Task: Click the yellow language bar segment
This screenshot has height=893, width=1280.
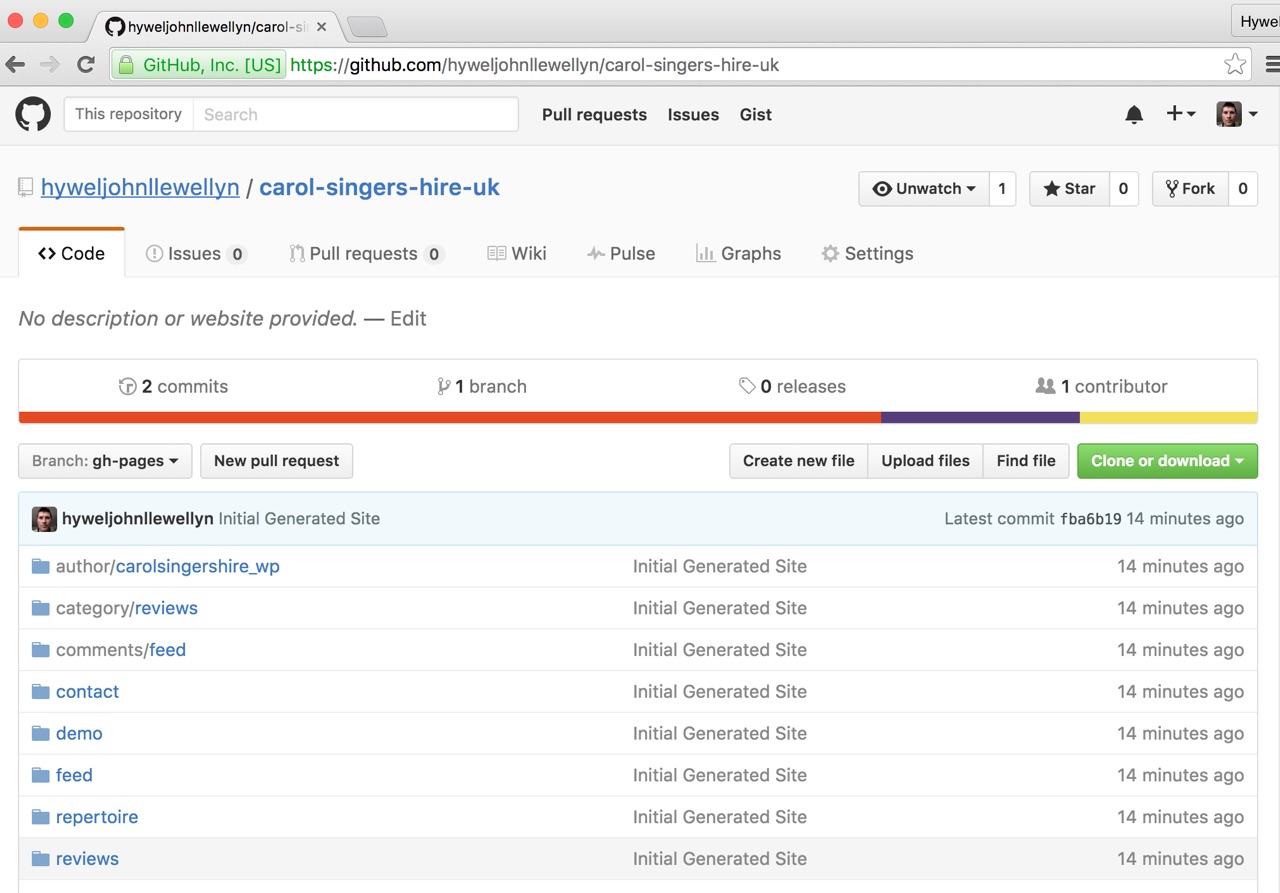Action: (1169, 418)
